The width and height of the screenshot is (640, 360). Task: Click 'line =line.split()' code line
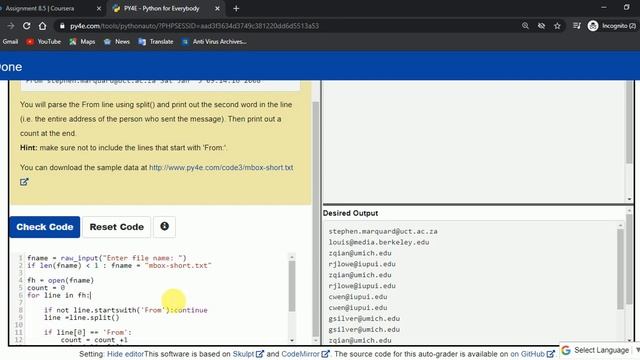pyautogui.click(x=82, y=318)
